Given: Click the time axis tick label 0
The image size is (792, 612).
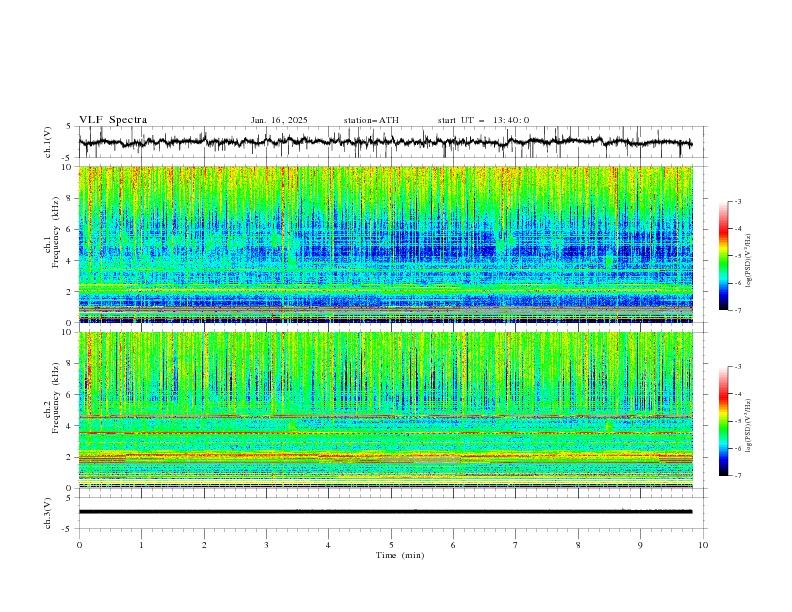Looking at the screenshot, I should point(79,545).
